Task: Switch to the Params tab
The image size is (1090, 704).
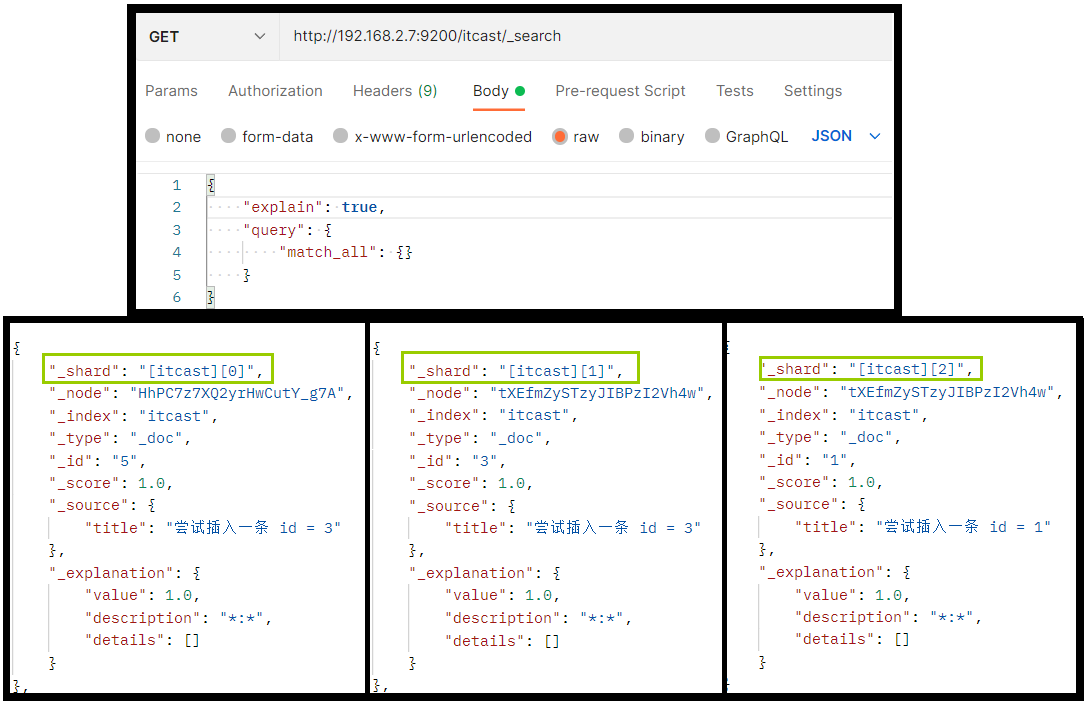Action: click(x=171, y=91)
